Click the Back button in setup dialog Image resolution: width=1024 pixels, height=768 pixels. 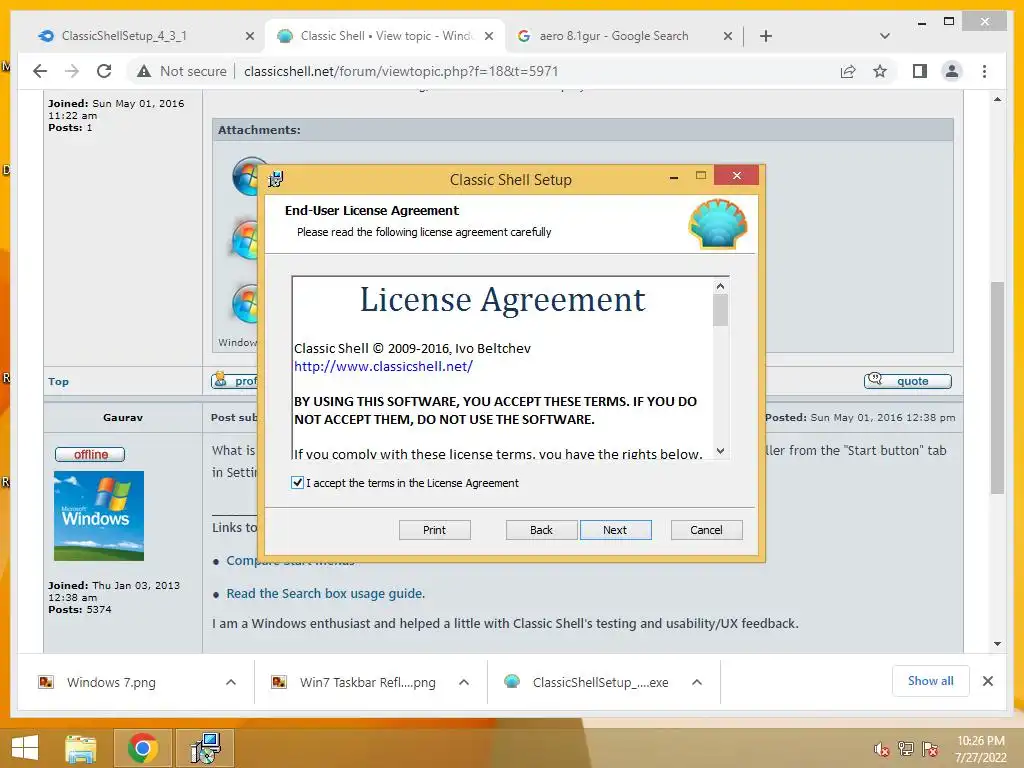[541, 530]
